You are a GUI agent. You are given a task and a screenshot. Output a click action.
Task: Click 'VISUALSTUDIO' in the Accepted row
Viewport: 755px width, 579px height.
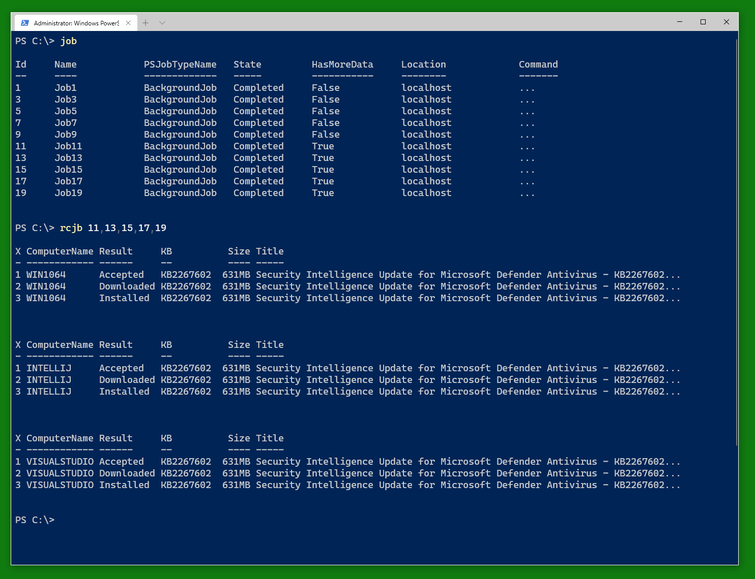[x=60, y=461]
